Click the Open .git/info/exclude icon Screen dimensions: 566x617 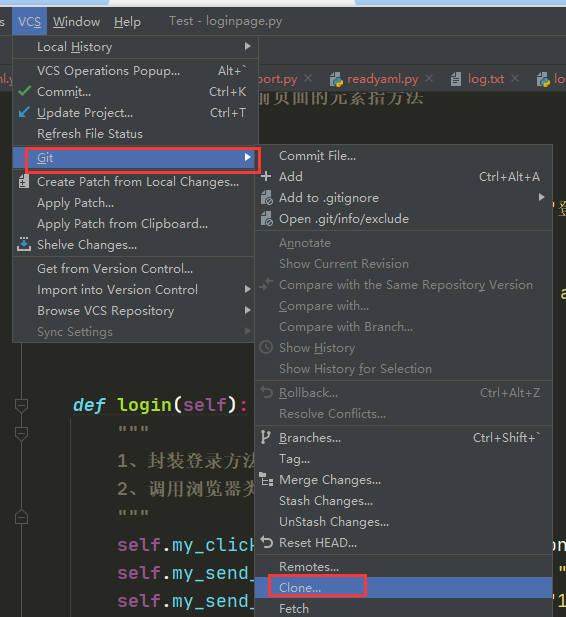pyautogui.click(x=267, y=219)
